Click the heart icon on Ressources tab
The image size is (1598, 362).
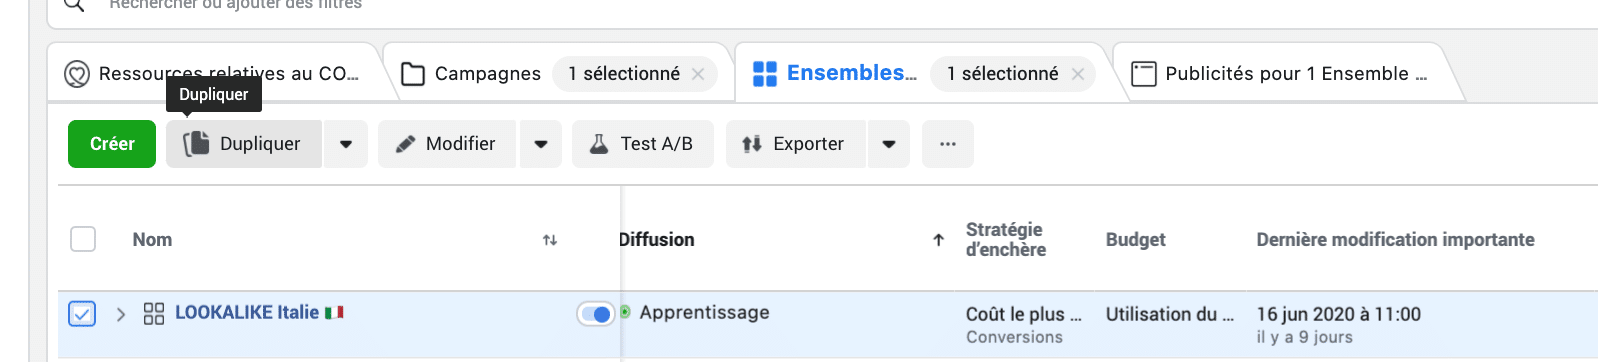click(x=77, y=74)
